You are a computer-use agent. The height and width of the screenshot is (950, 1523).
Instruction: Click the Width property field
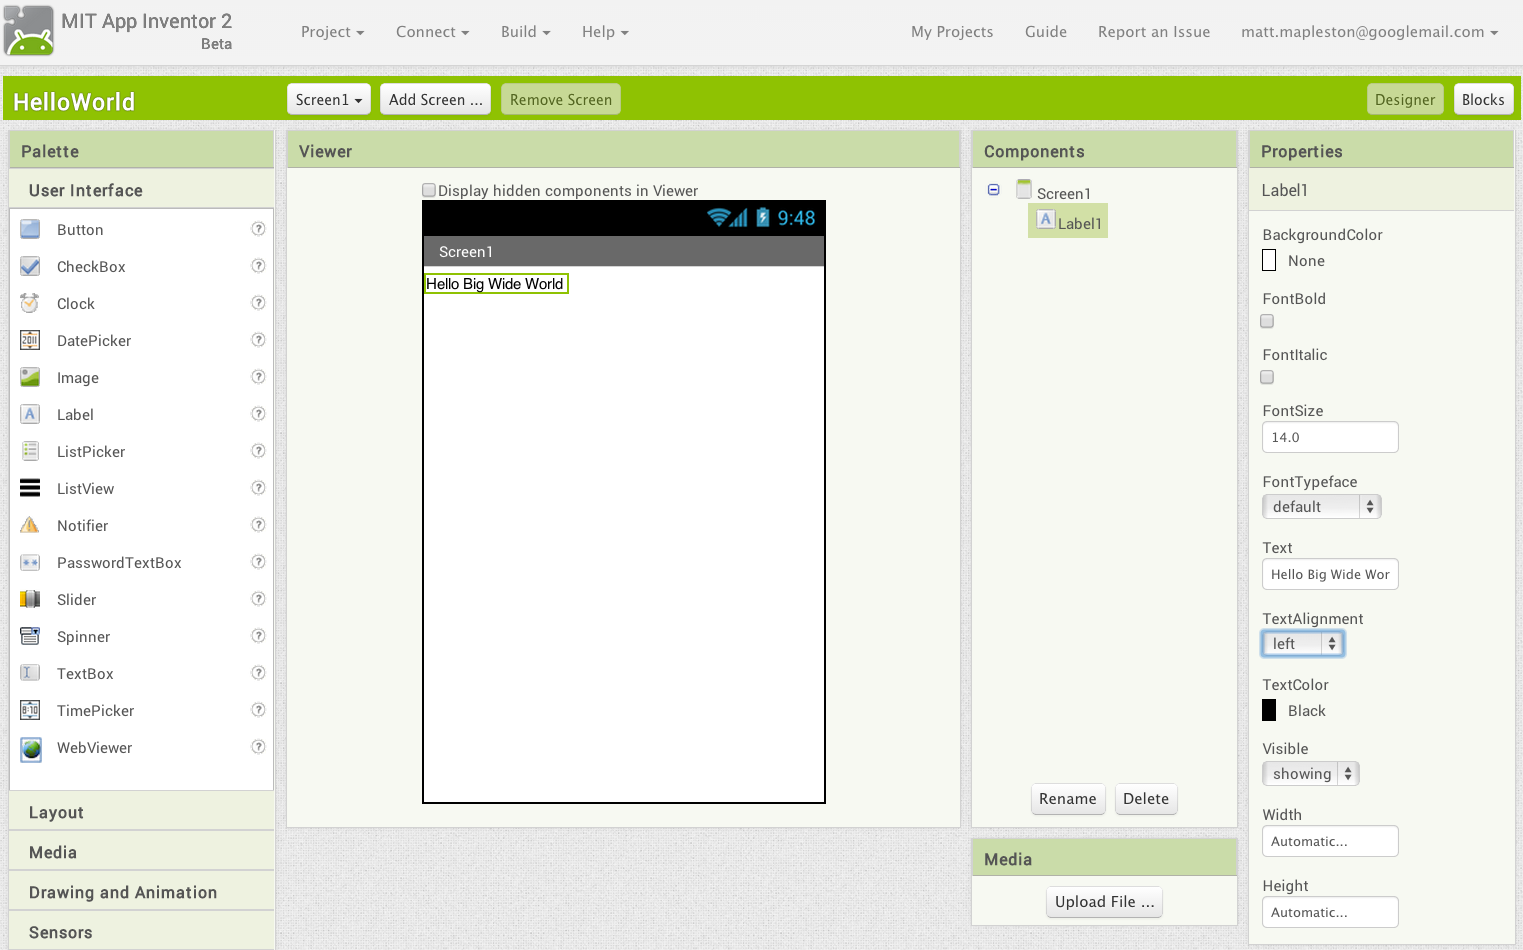pyautogui.click(x=1330, y=841)
